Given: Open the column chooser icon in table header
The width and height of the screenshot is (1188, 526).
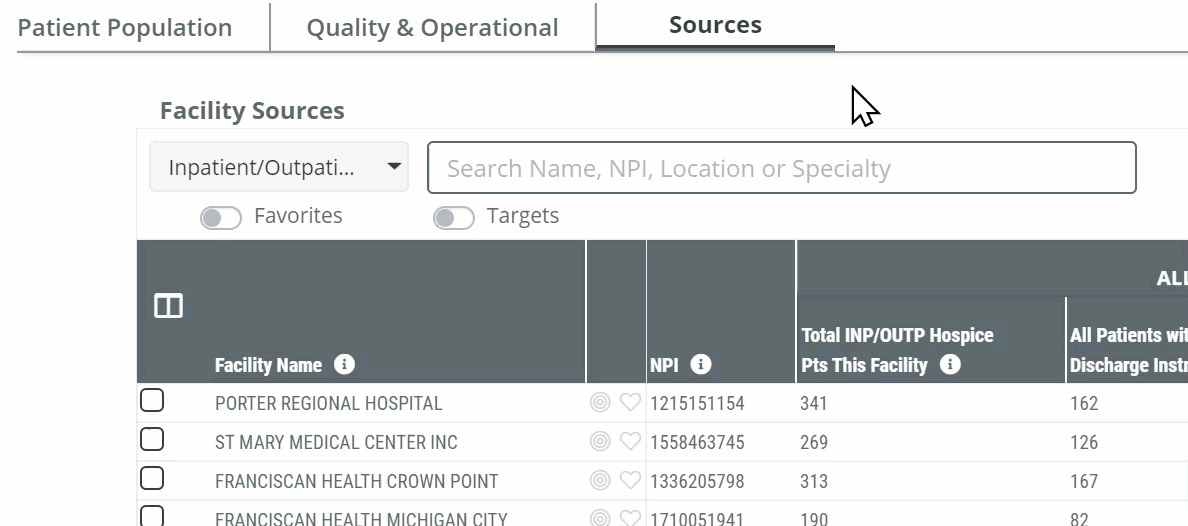Looking at the screenshot, I should pyautogui.click(x=168, y=306).
